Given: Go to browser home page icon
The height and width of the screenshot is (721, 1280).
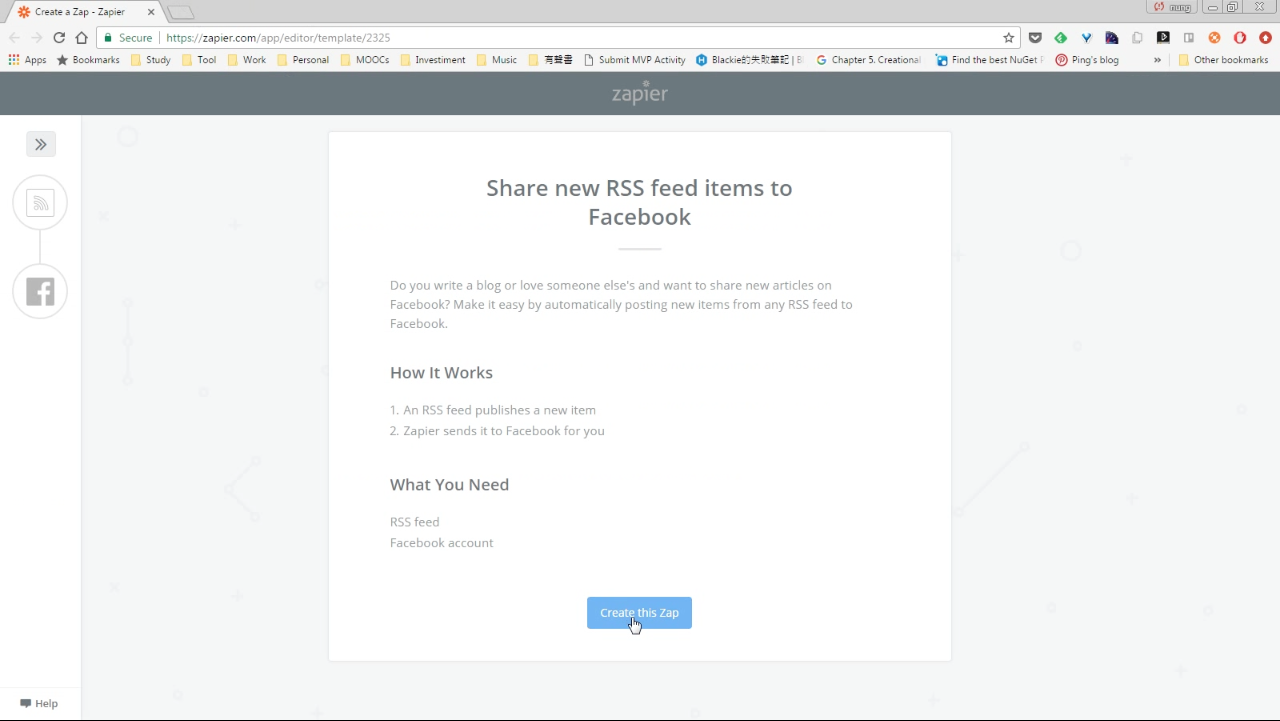Looking at the screenshot, I should (82, 37).
